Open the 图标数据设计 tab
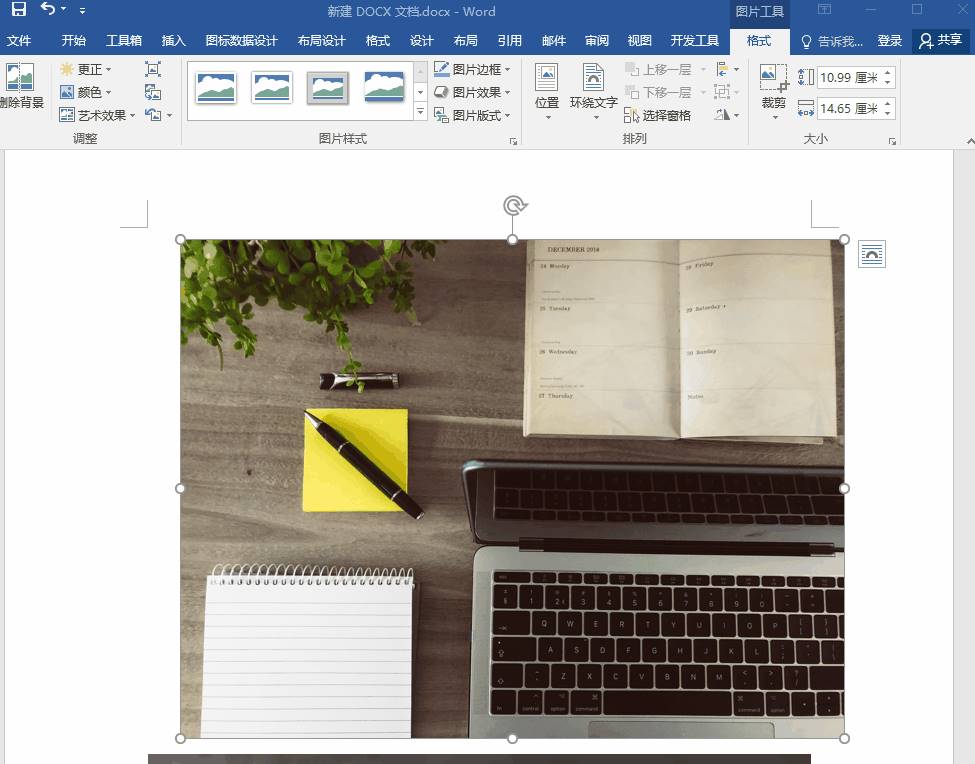The width and height of the screenshot is (975, 764). point(241,40)
